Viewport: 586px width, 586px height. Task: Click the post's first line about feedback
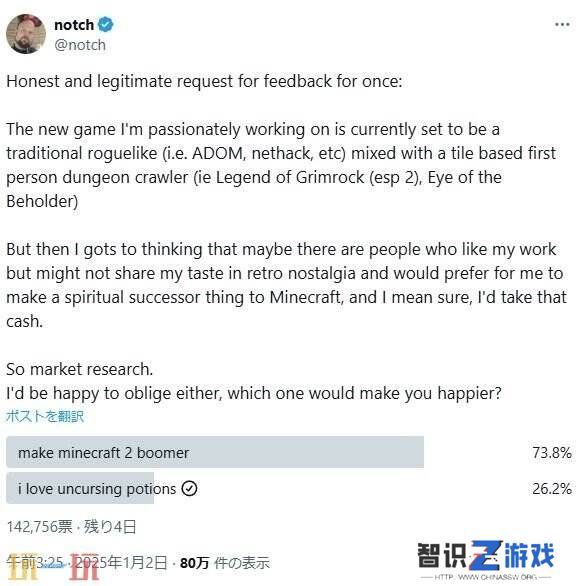click(204, 81)
